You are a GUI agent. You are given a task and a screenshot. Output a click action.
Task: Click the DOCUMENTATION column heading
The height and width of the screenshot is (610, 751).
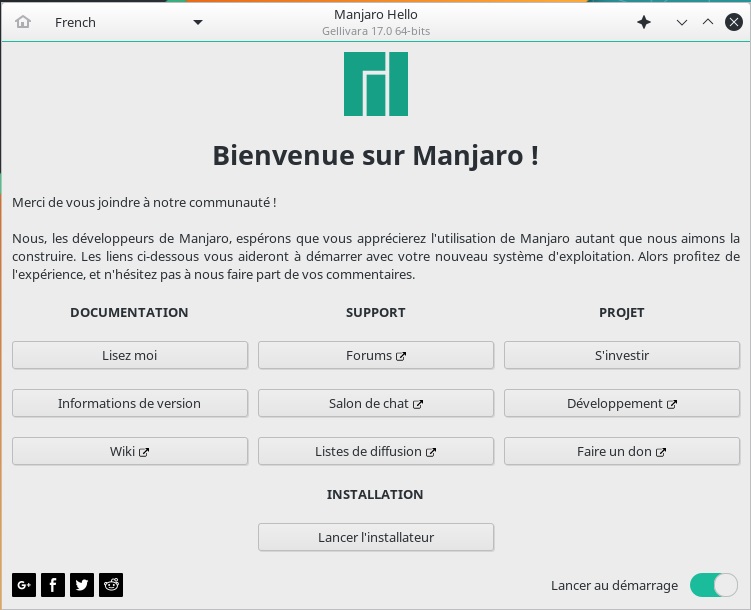pos(129,313)
